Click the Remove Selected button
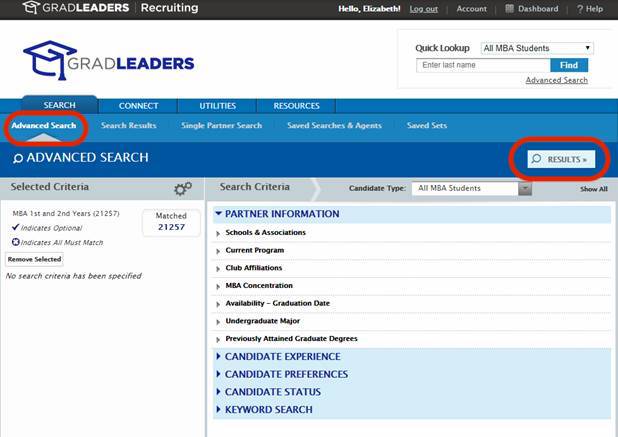 coord(34,259)
